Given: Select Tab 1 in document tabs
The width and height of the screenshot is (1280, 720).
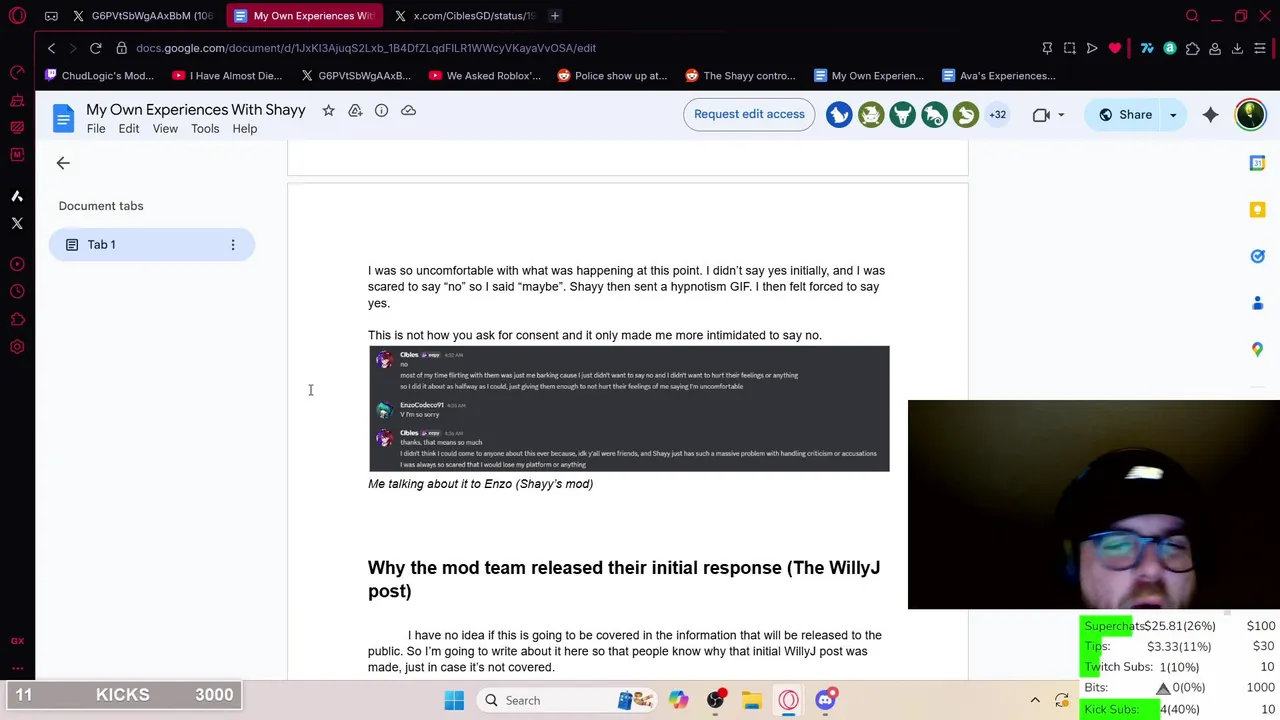Looking at the screenshot, I should pos(152,245).
